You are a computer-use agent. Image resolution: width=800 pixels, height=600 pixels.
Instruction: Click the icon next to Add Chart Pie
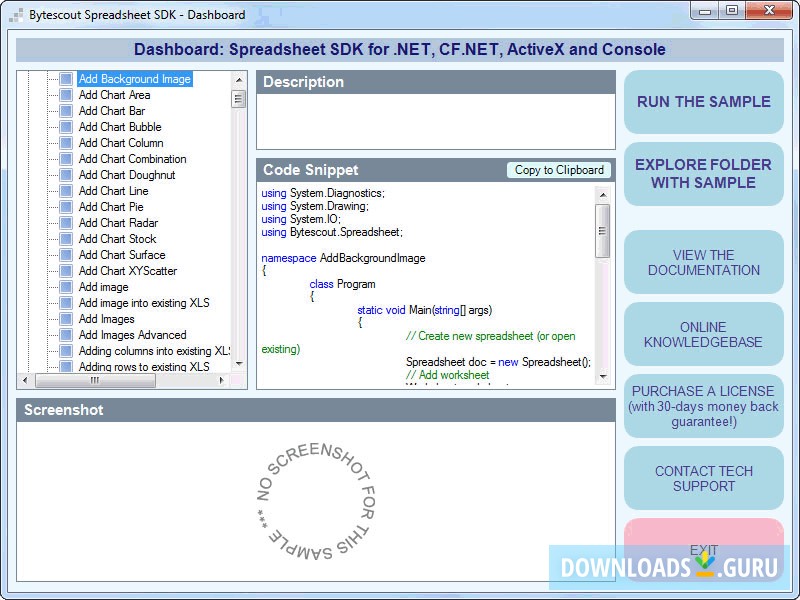65,206
